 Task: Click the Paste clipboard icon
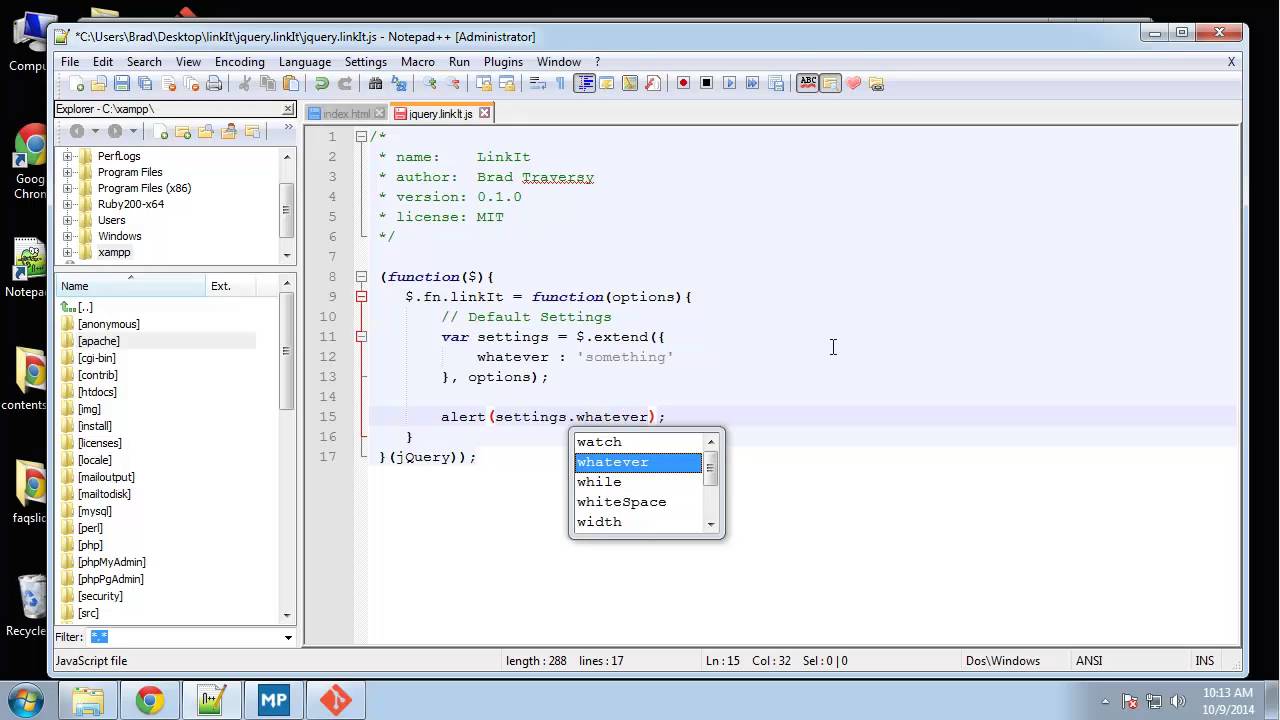[x=290, y=83]
